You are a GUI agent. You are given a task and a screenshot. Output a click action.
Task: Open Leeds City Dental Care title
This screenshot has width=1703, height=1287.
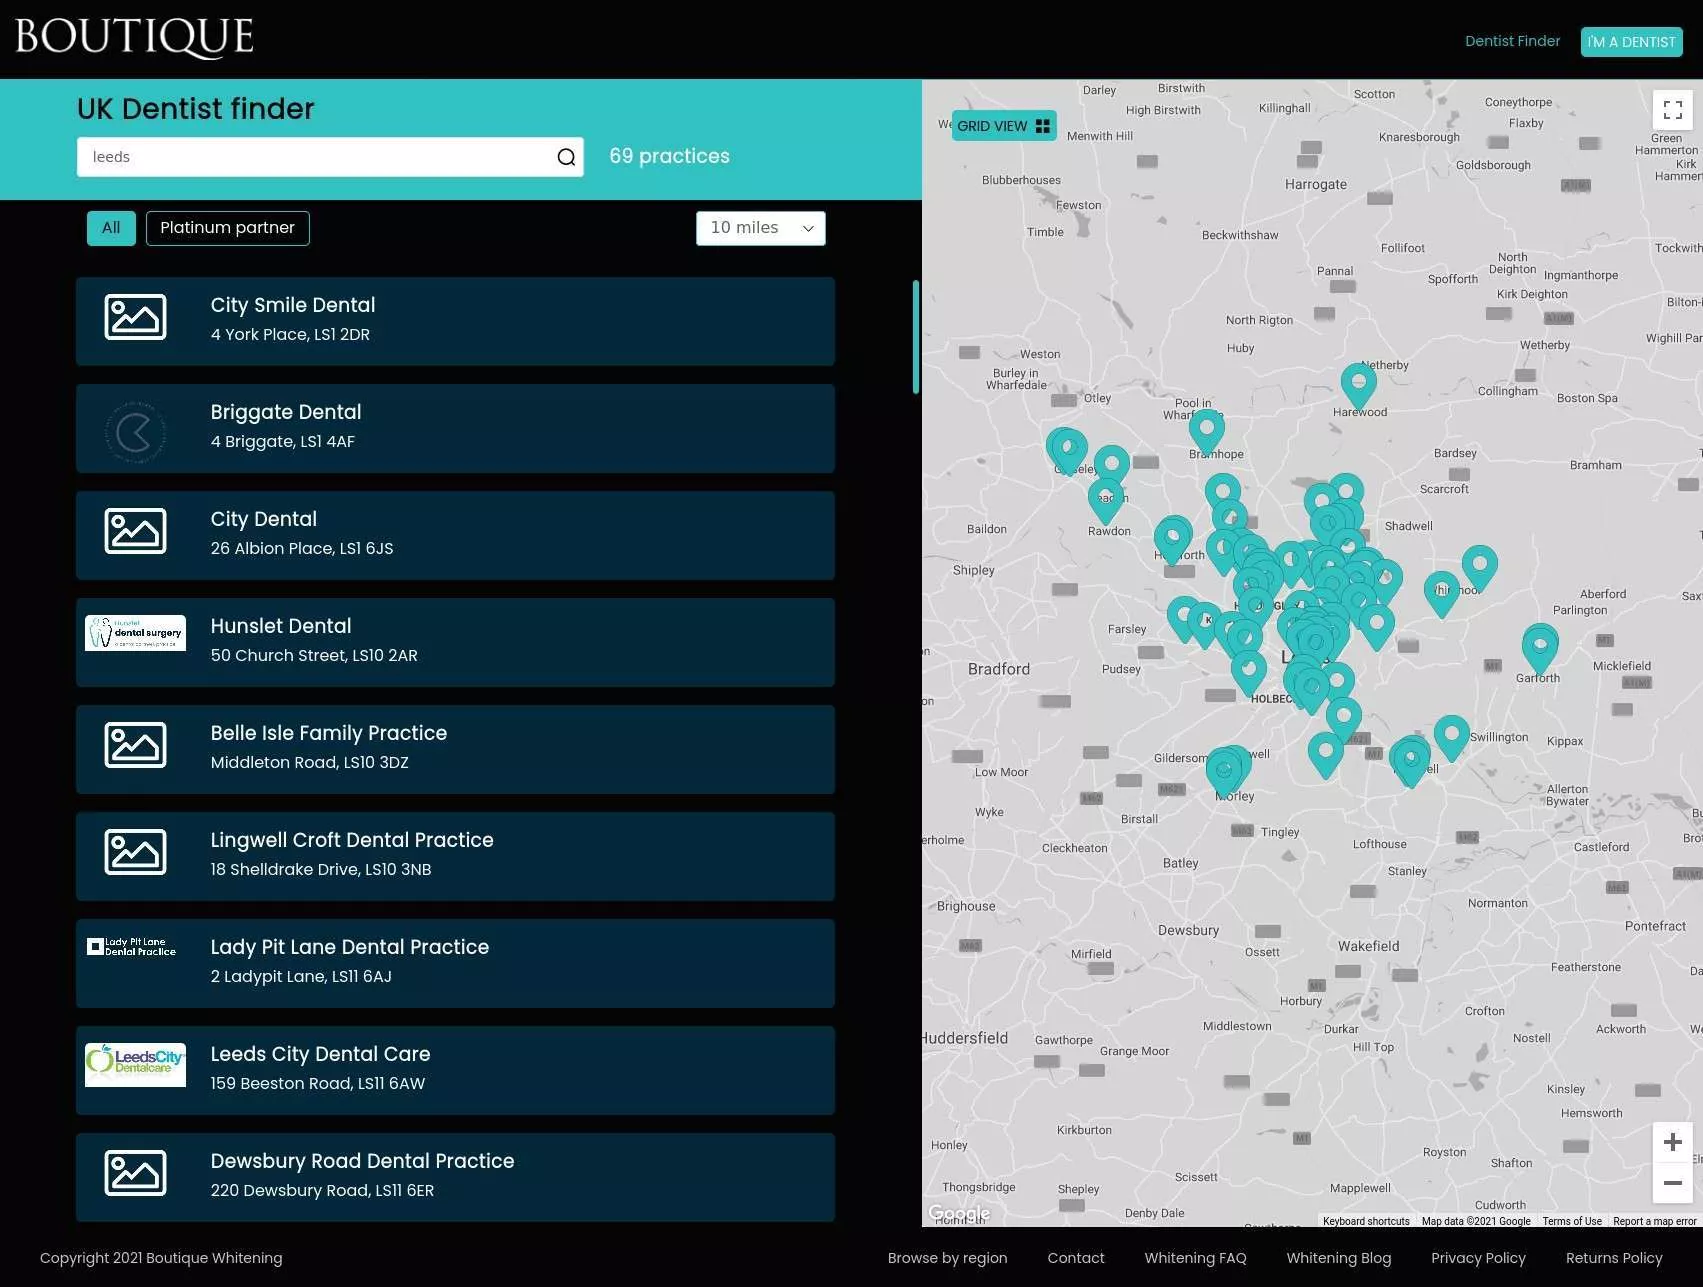click(x=320, y=1054)
